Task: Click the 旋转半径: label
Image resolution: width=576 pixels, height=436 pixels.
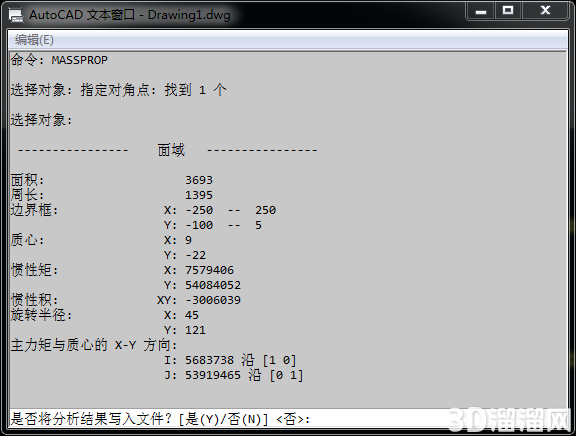Action: pos(42,315)
